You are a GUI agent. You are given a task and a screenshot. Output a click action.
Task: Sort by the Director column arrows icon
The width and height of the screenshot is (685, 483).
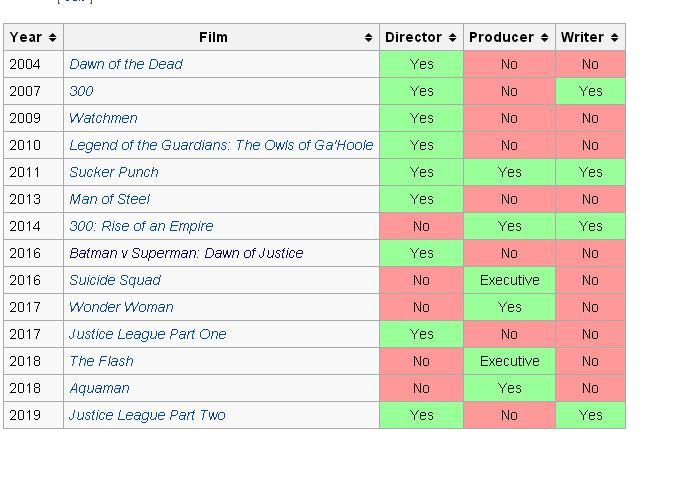click(452, 38)
